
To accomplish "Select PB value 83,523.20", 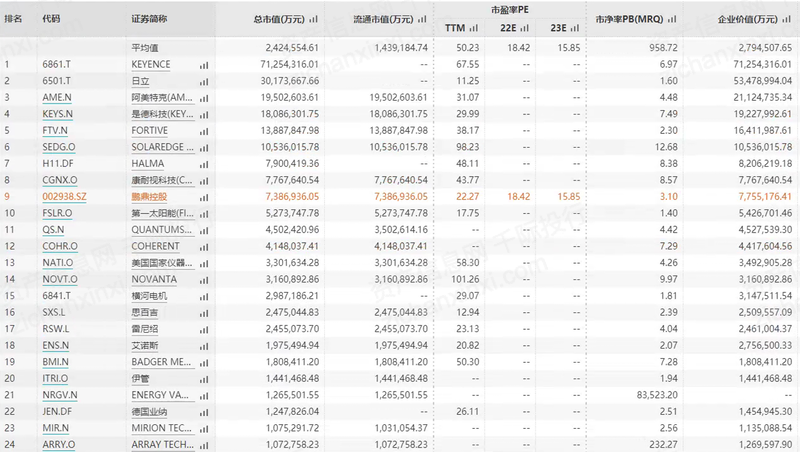I will click(657, 395).
